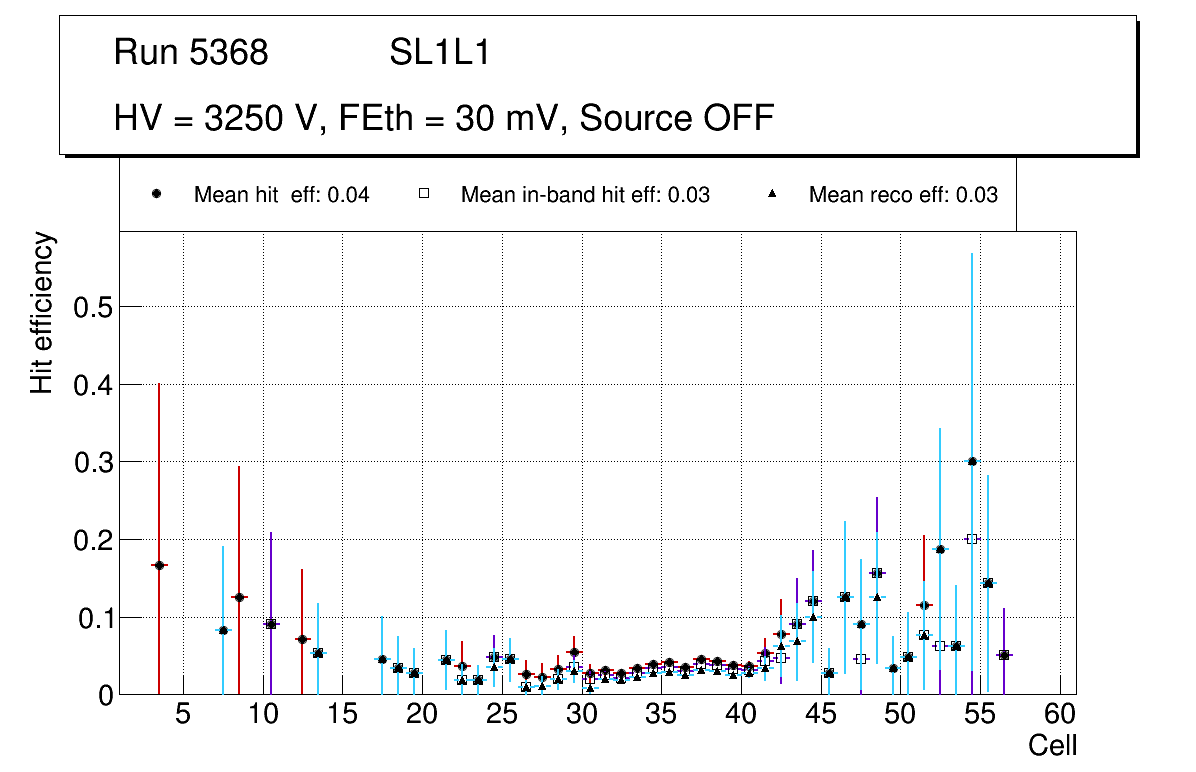Click the 'Mean reco eff: 0.03' legend label

coord(902,195)
